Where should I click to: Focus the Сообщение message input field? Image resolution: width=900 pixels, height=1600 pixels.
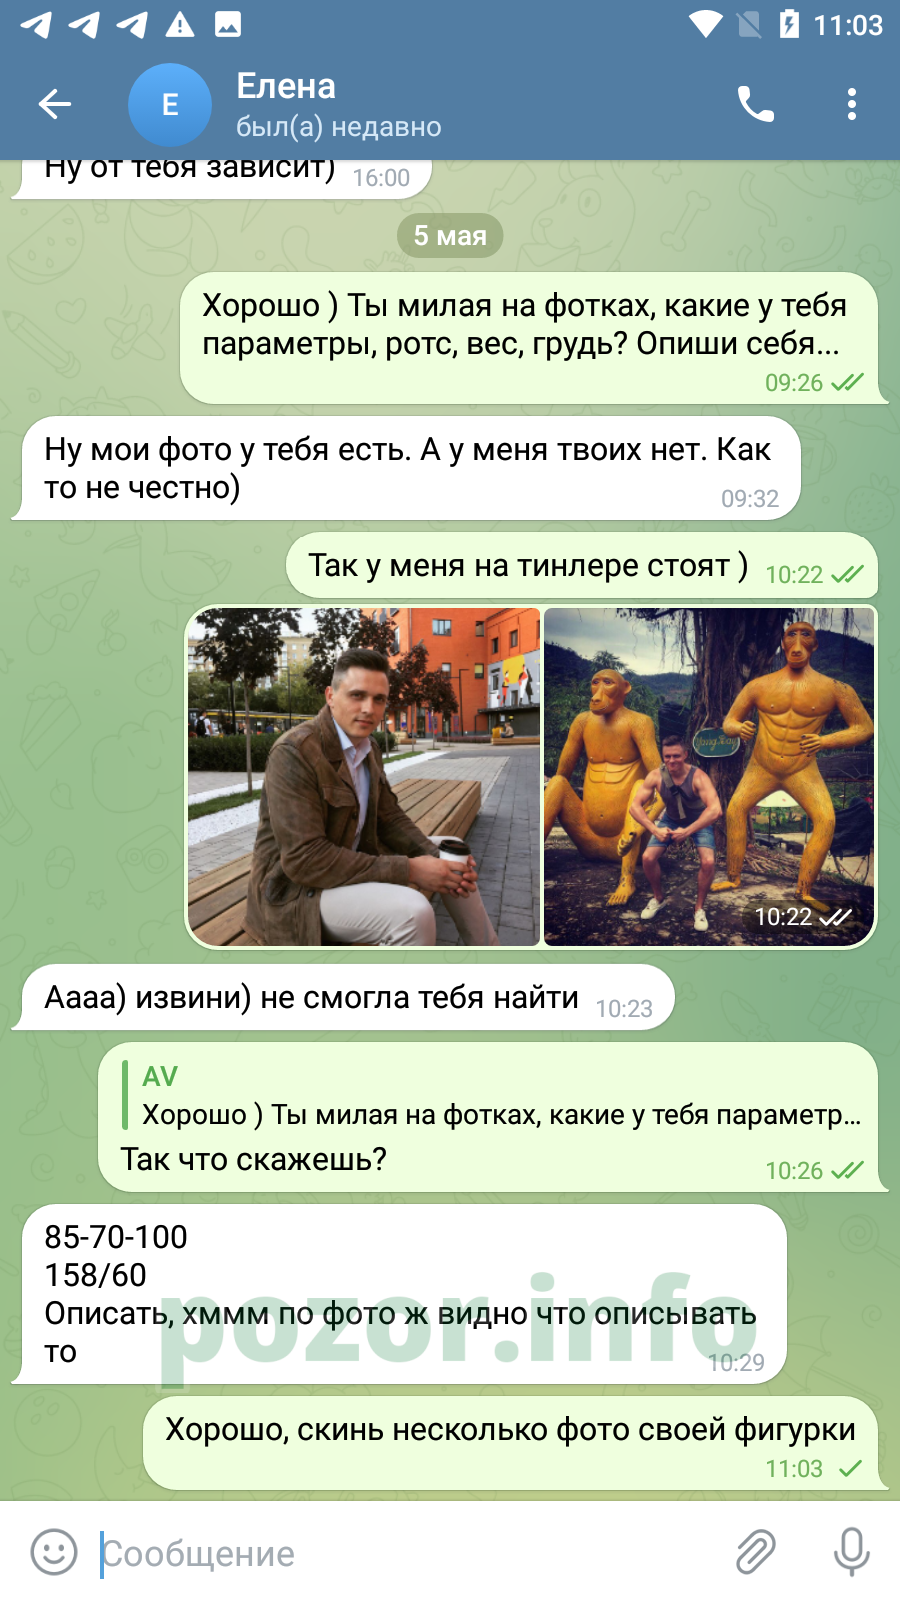coord(400,1554)
